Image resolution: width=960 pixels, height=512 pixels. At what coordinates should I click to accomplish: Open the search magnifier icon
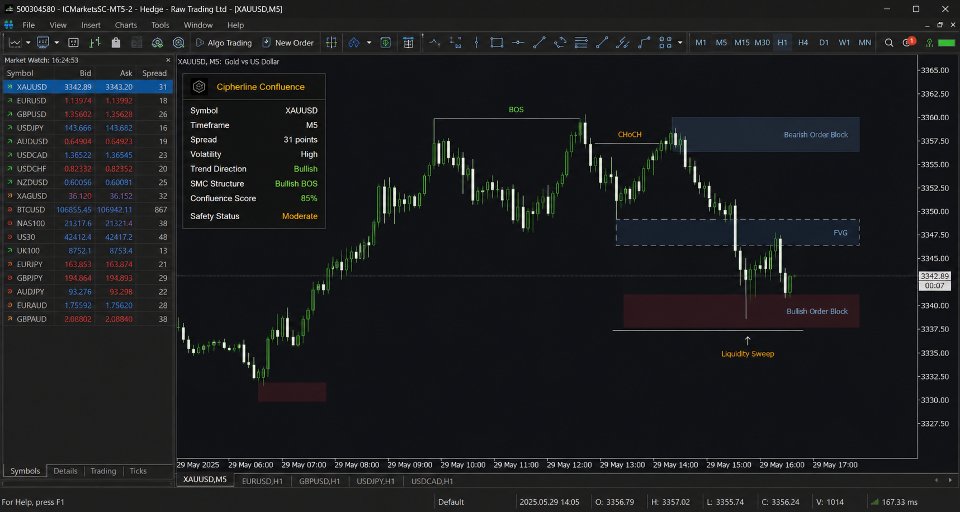889,43
